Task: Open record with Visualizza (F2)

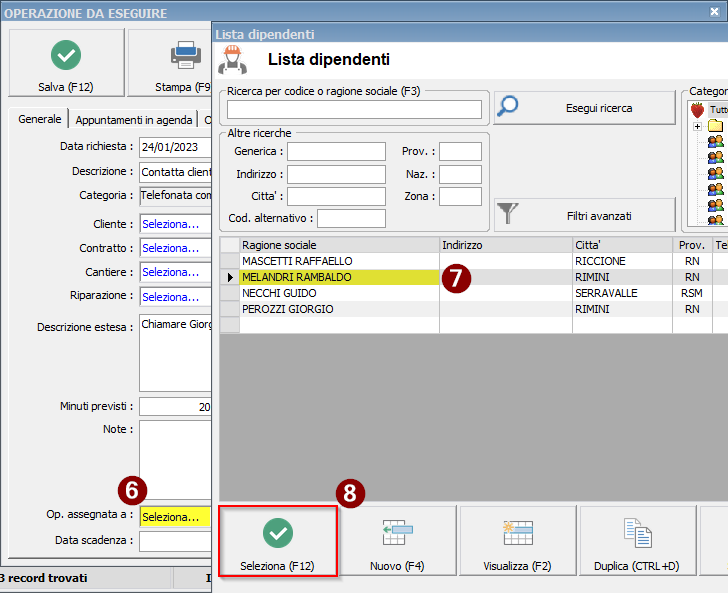Action: [517, 541]
